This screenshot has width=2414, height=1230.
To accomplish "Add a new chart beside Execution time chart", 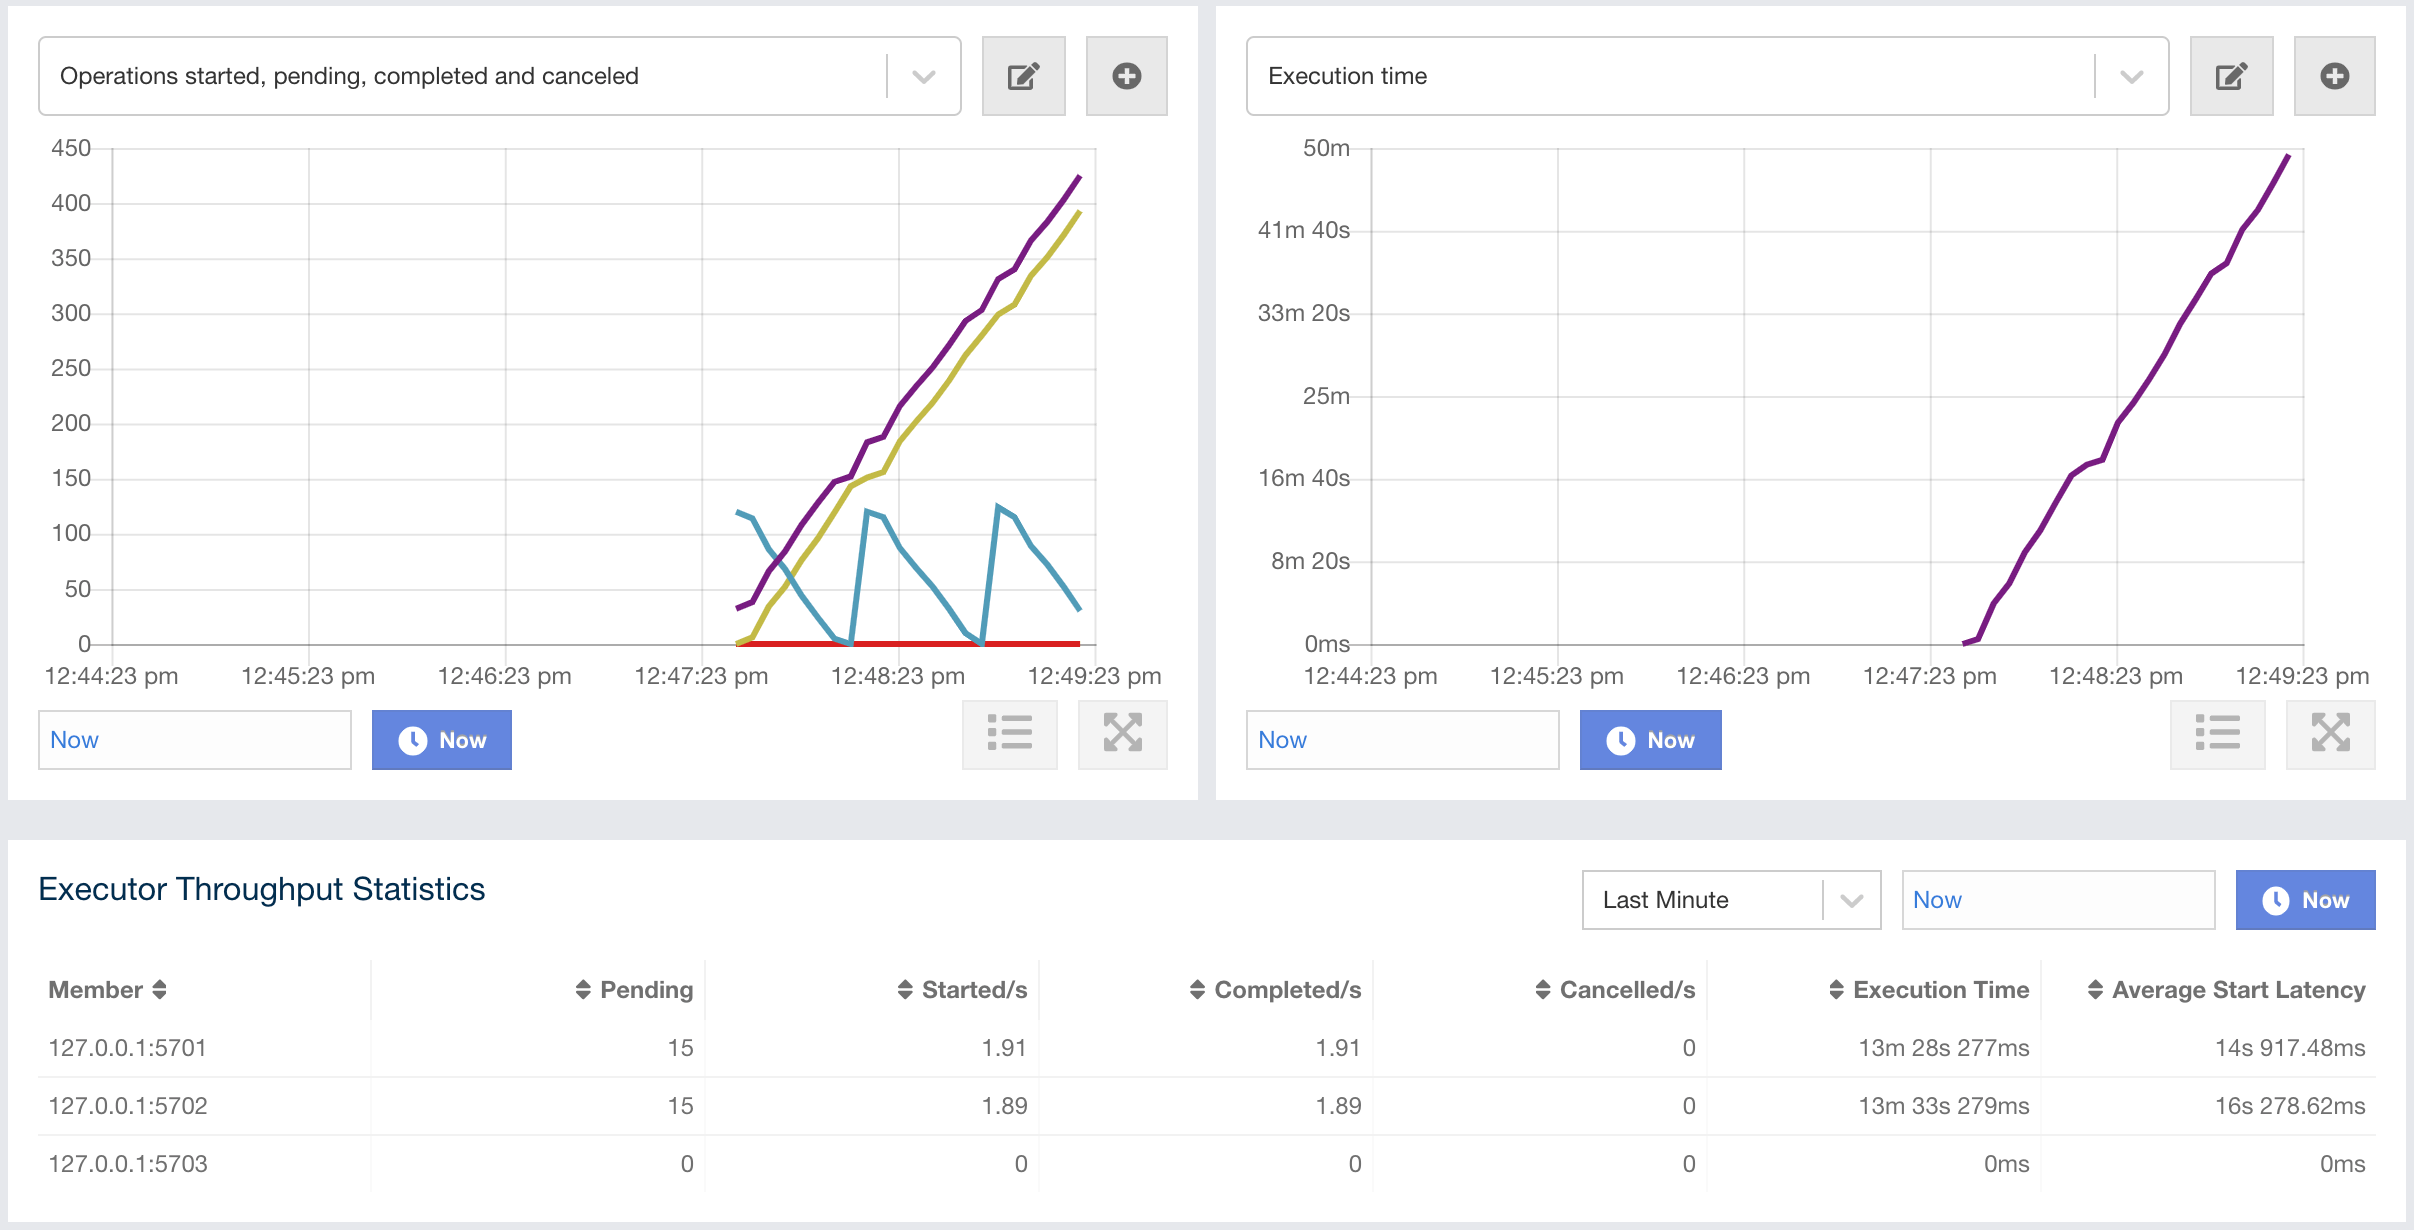I will [2334, 75].
